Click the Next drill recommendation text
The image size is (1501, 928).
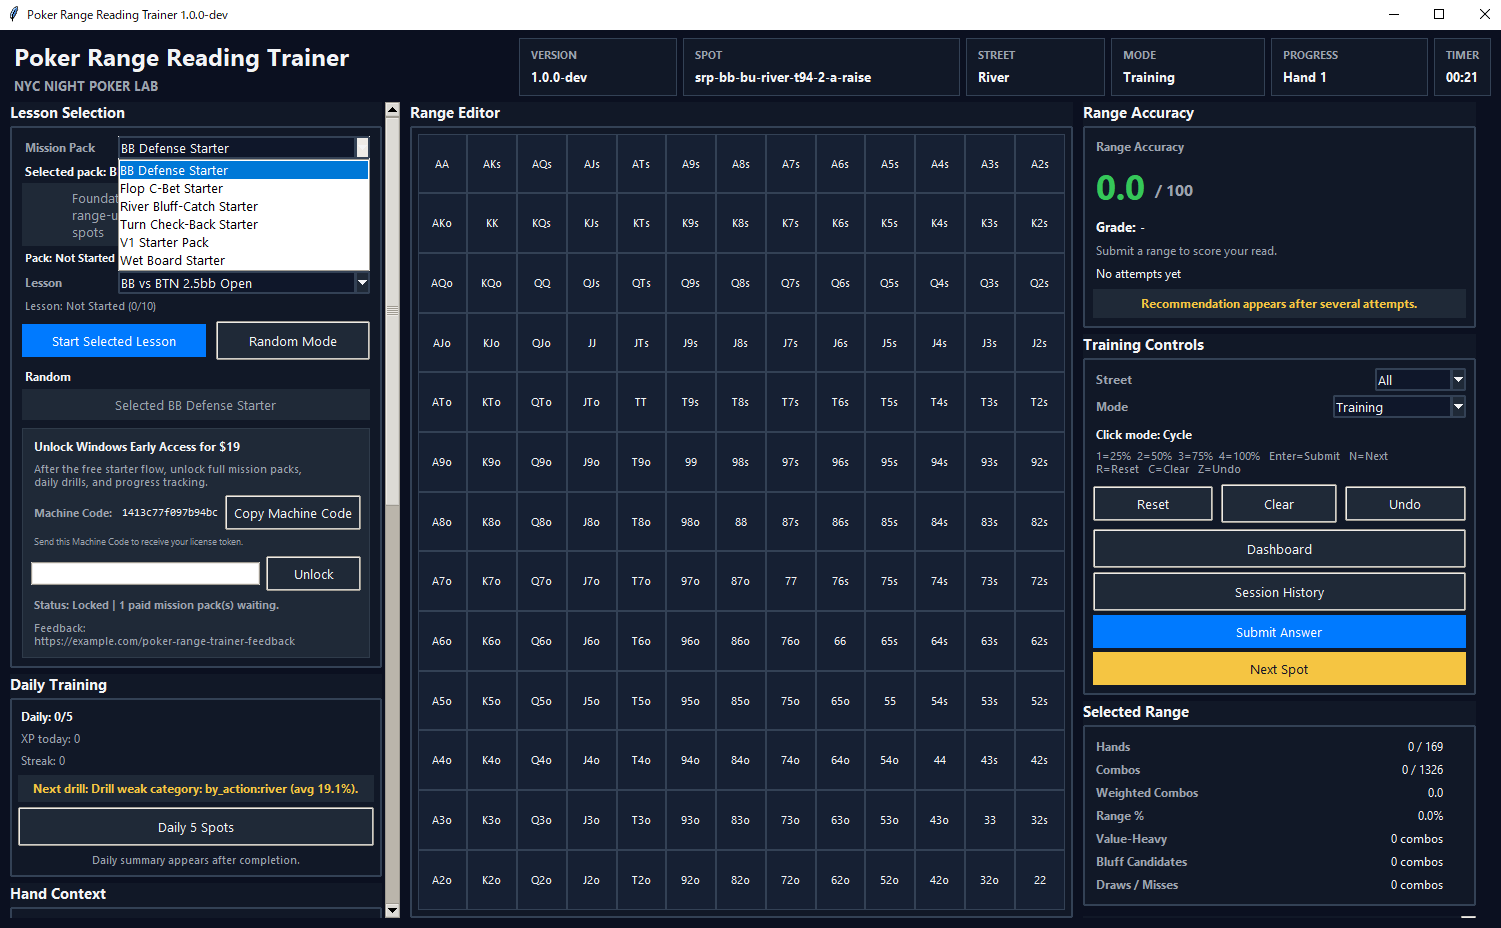(196, 789)
